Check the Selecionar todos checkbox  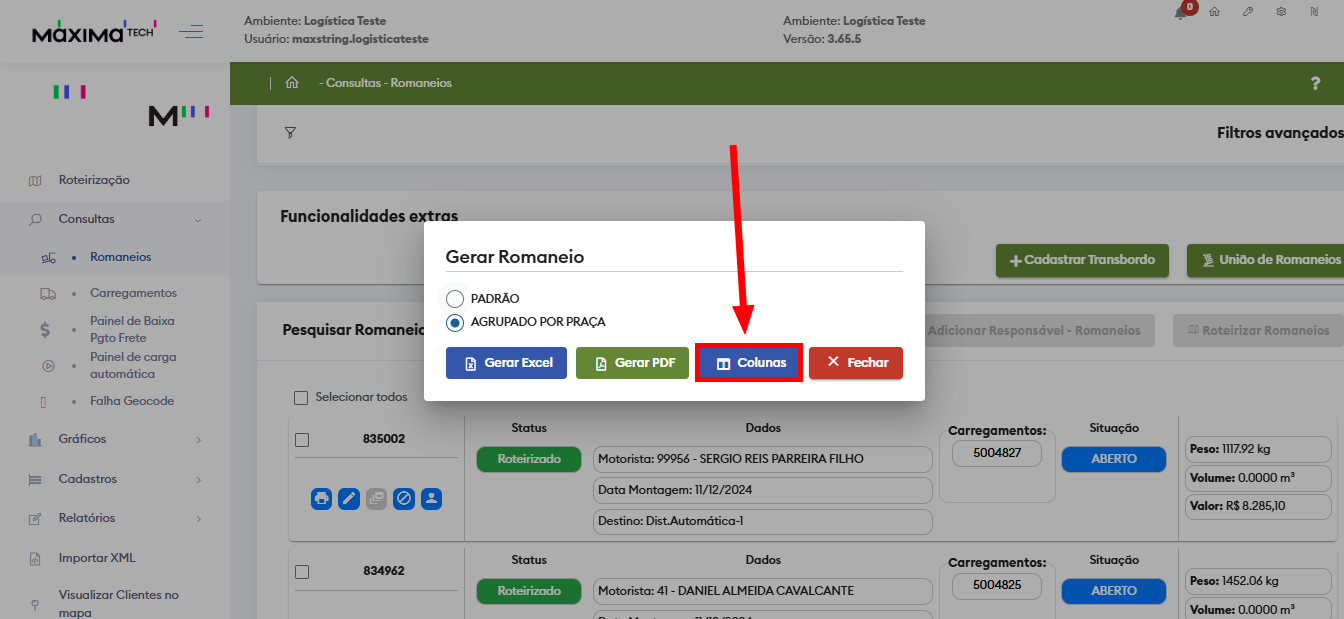[301, 398]
